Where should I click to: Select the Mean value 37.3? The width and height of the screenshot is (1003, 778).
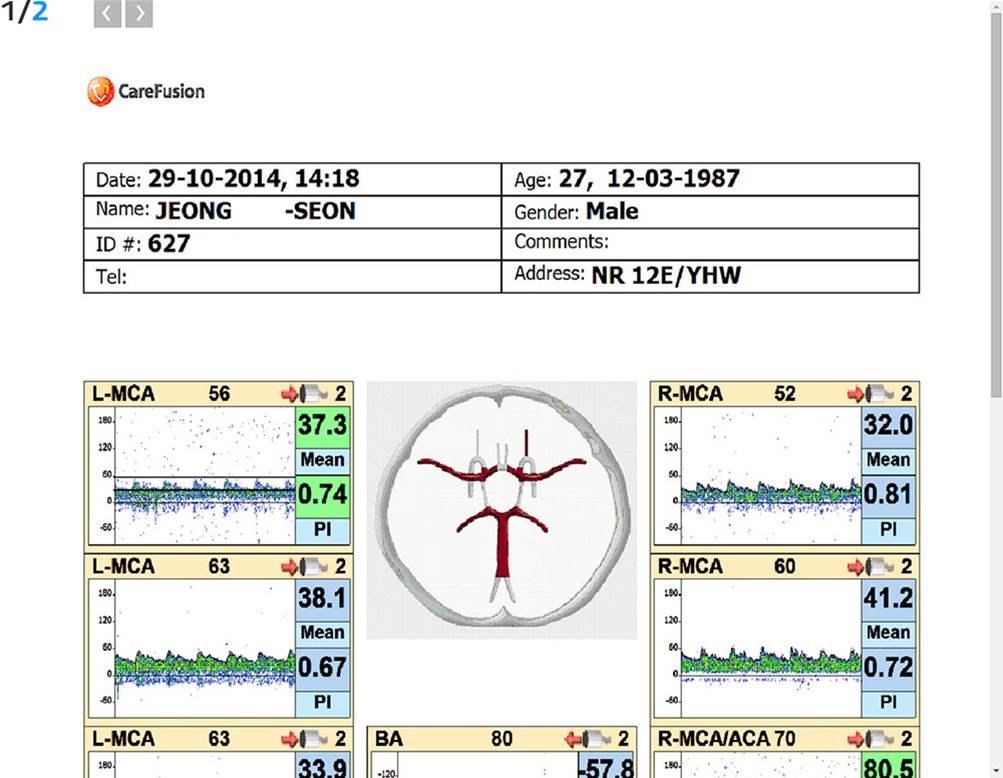tap(322, 425)
